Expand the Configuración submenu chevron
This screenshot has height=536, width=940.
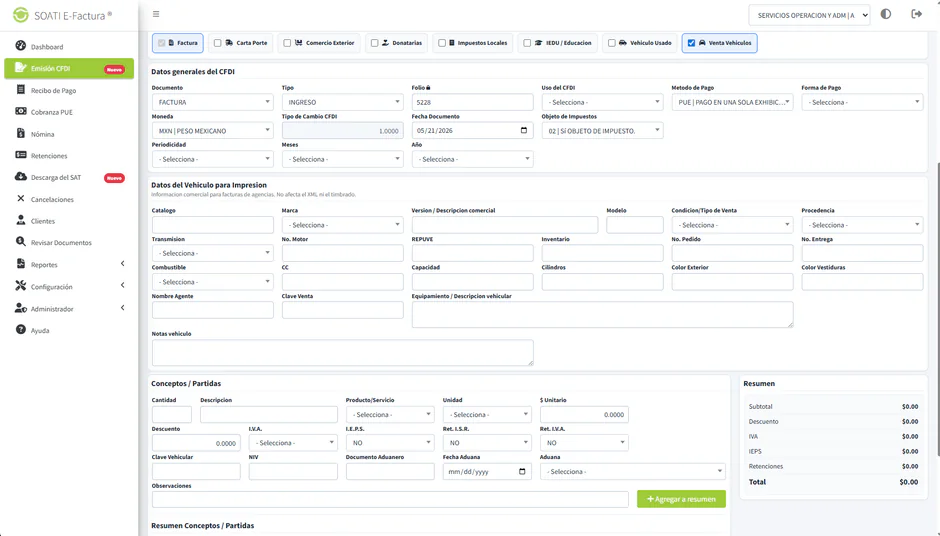122,285
